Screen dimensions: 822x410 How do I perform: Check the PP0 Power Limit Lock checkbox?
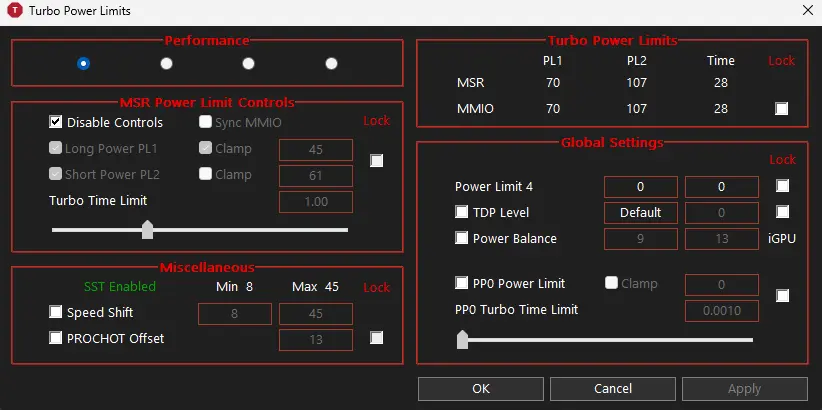pos(783,296)
